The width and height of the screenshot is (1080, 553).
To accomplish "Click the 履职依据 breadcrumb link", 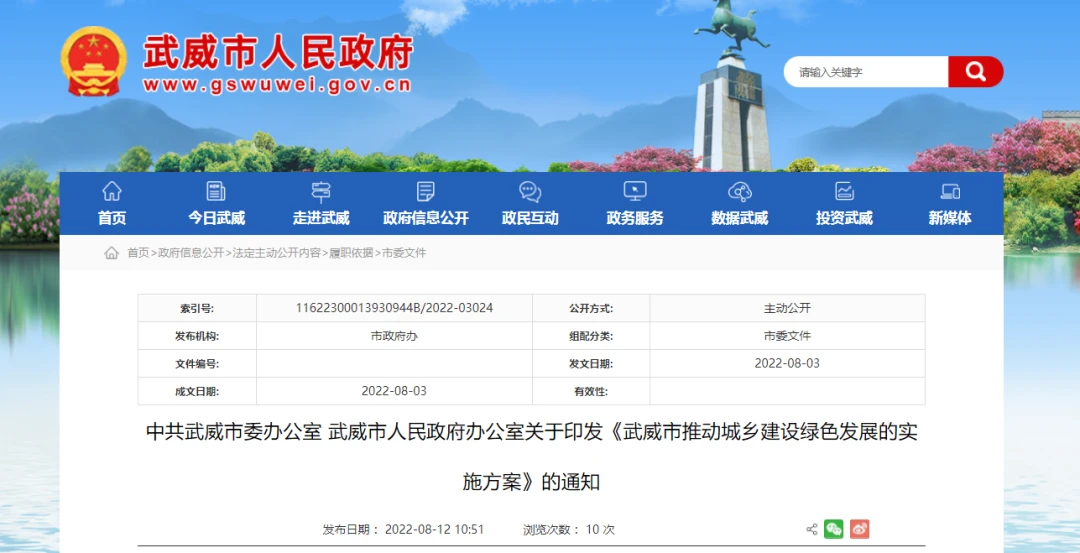I will [351, 253].
